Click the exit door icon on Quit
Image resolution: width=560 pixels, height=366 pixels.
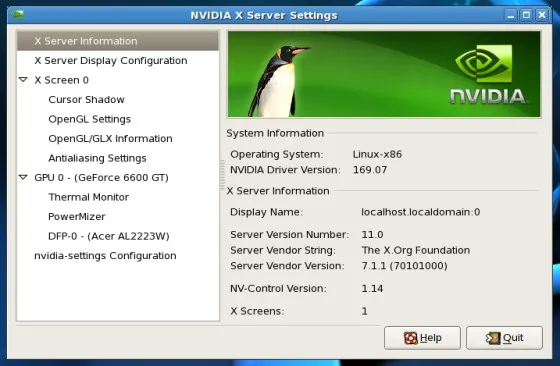[493, 338]
